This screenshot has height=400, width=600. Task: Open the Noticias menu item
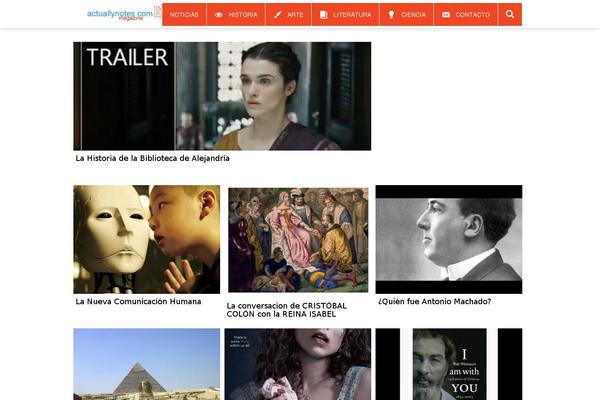[x=184, y=15]
